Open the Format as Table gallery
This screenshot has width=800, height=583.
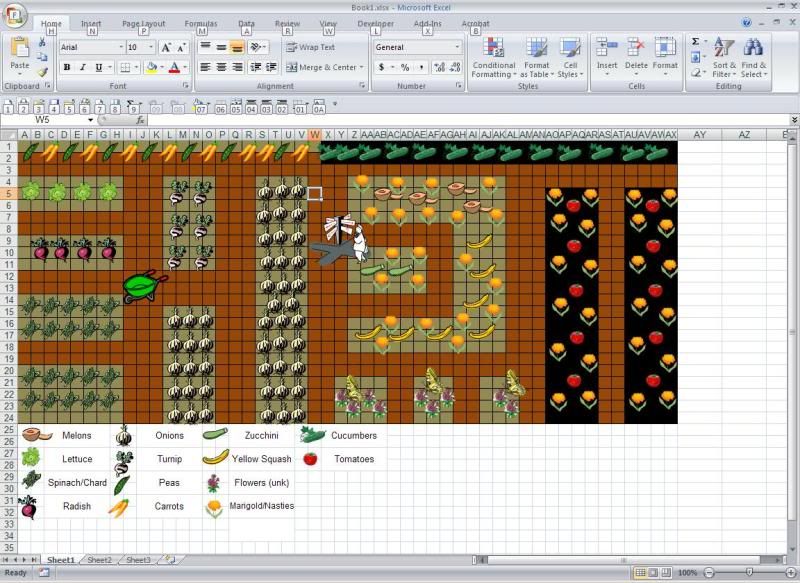pos(536,57)
